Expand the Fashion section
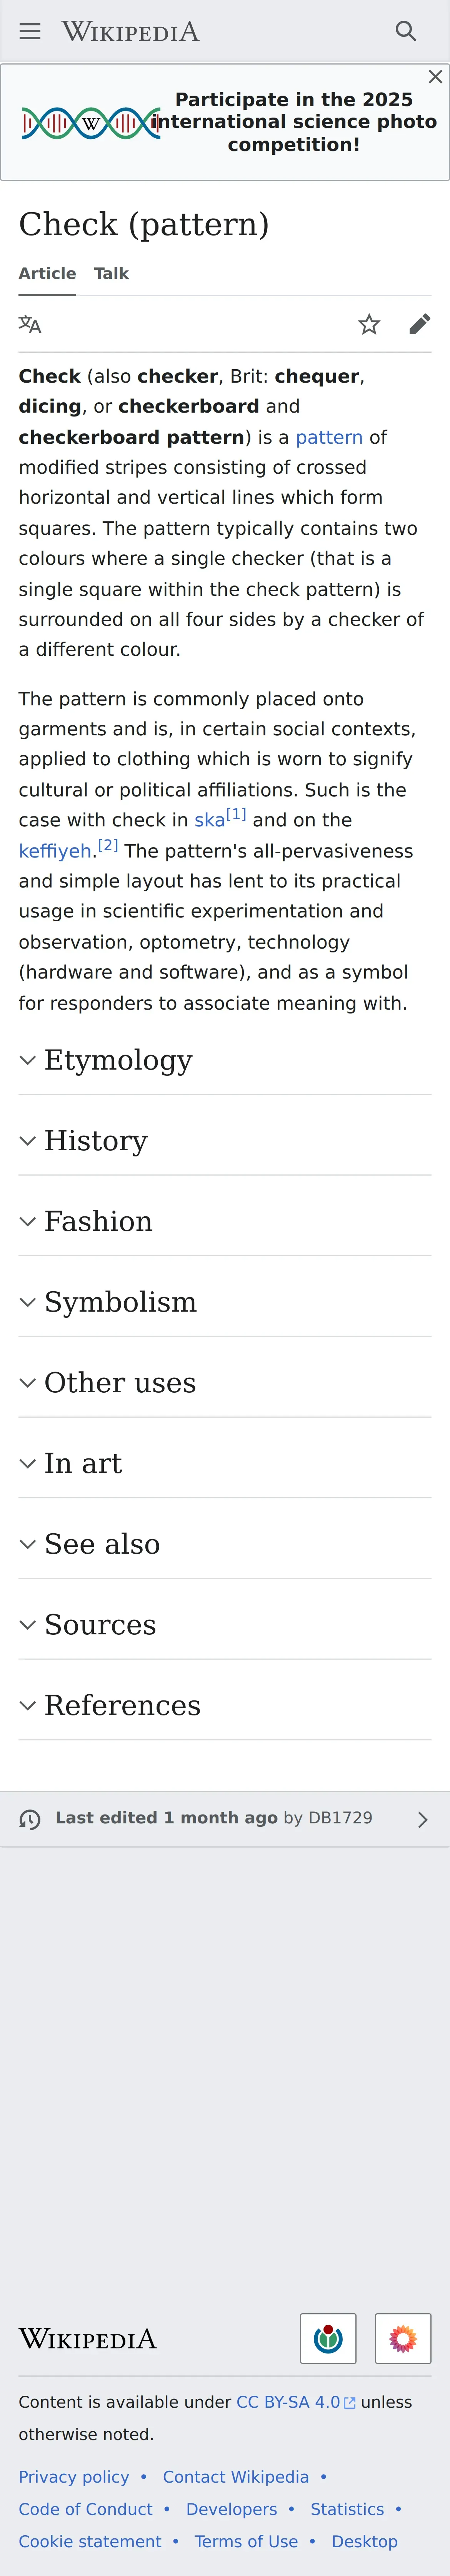 coord(225,1221)
